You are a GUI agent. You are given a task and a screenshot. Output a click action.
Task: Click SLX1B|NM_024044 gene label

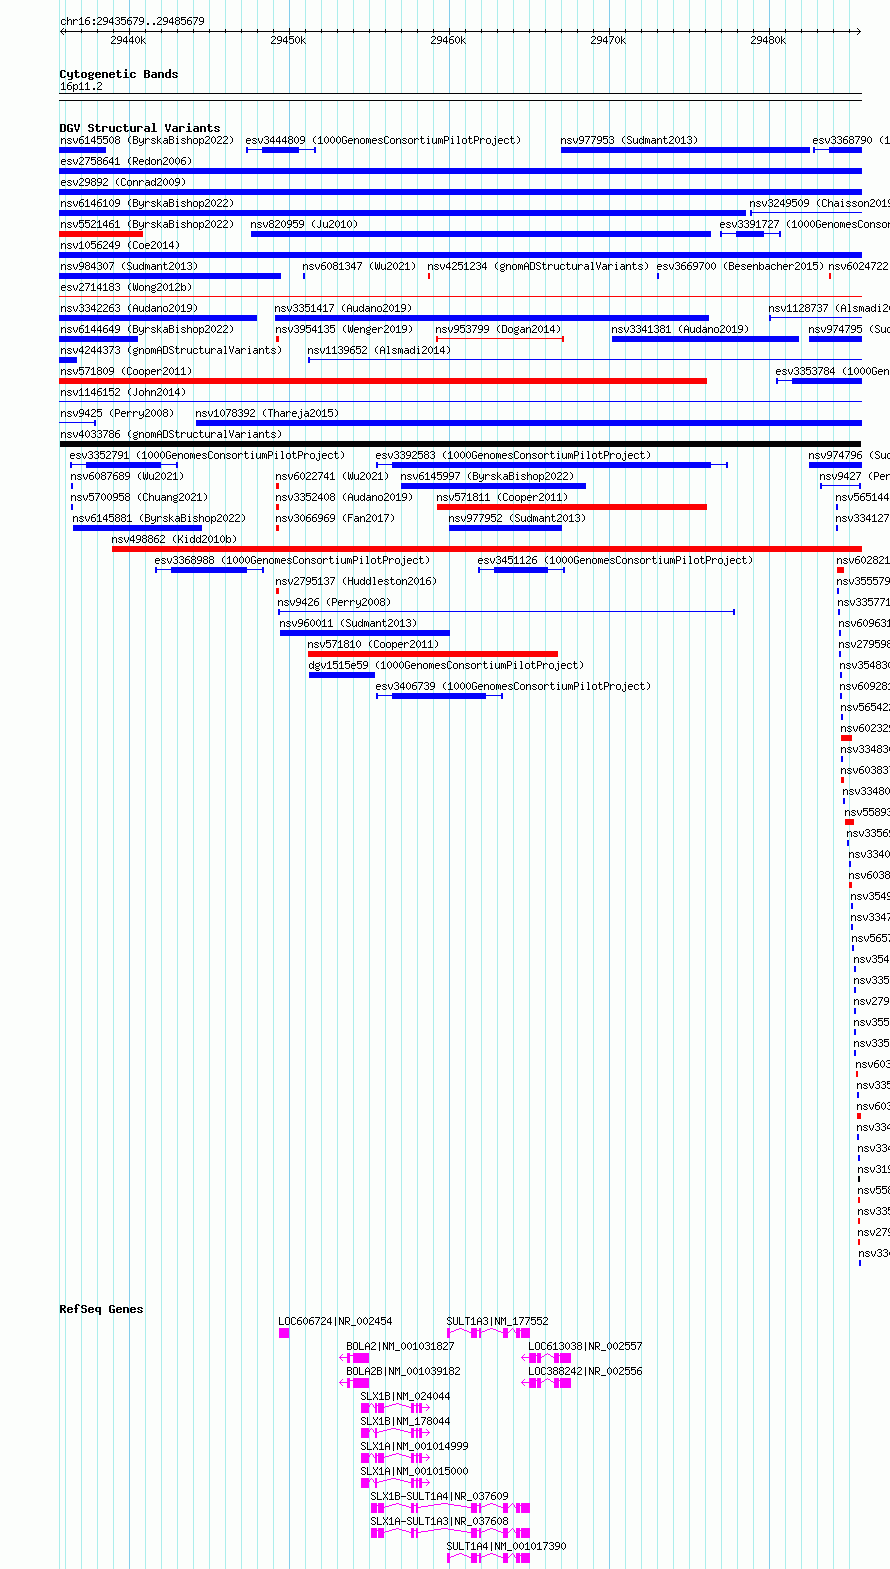[x=405, y=1396]
